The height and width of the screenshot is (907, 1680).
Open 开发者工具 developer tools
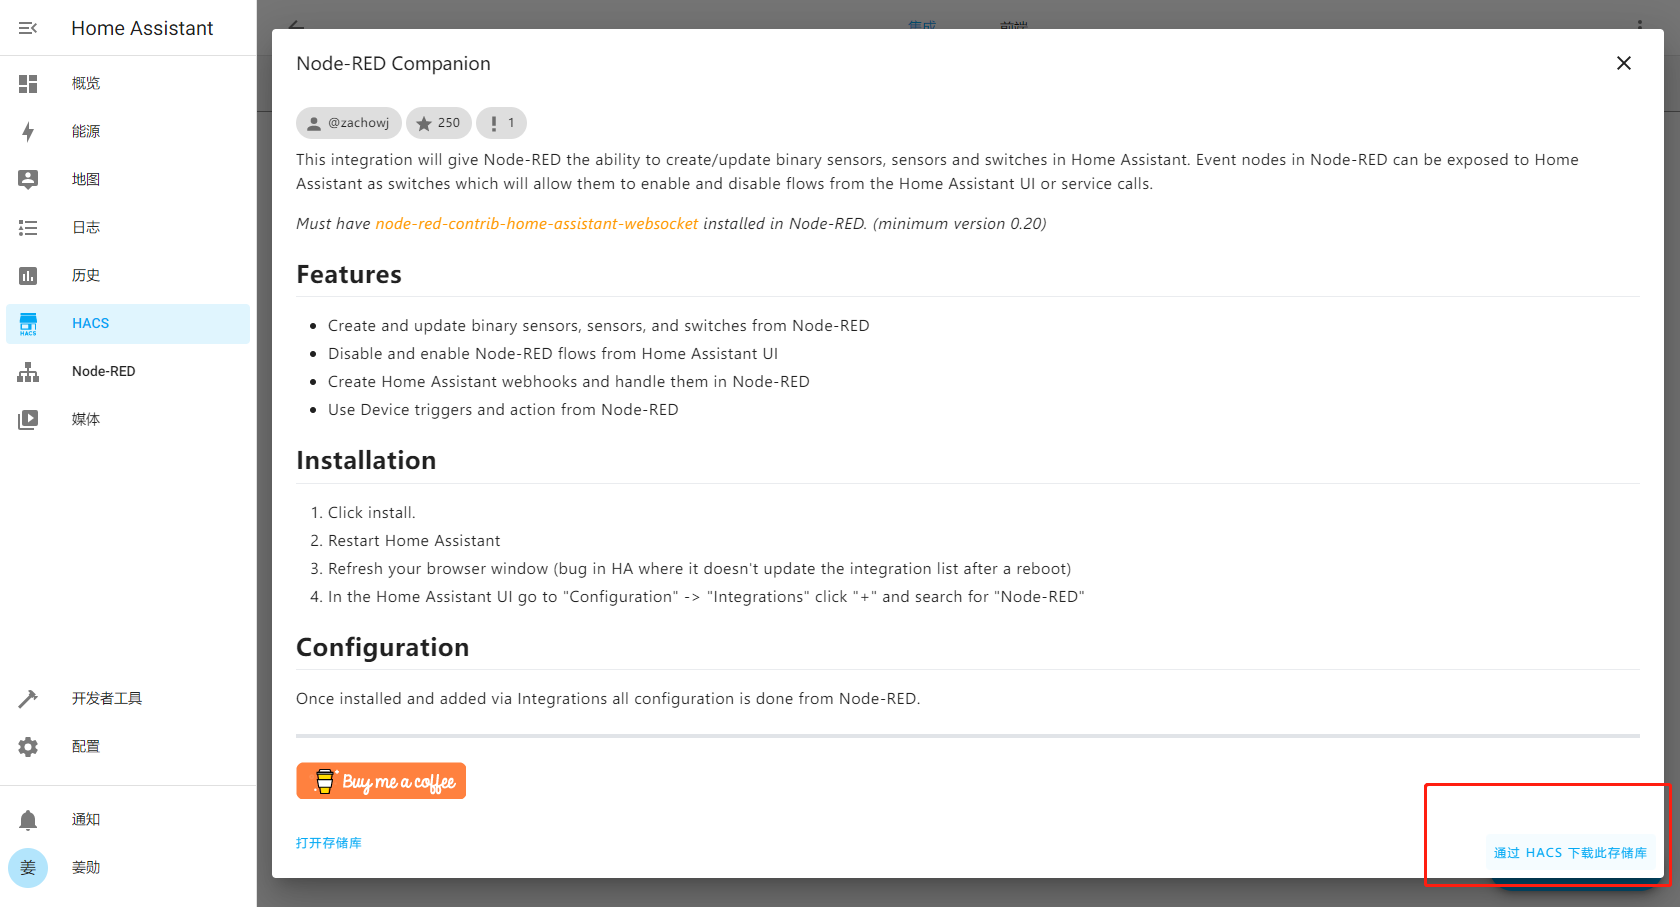(x=28, y=699)
